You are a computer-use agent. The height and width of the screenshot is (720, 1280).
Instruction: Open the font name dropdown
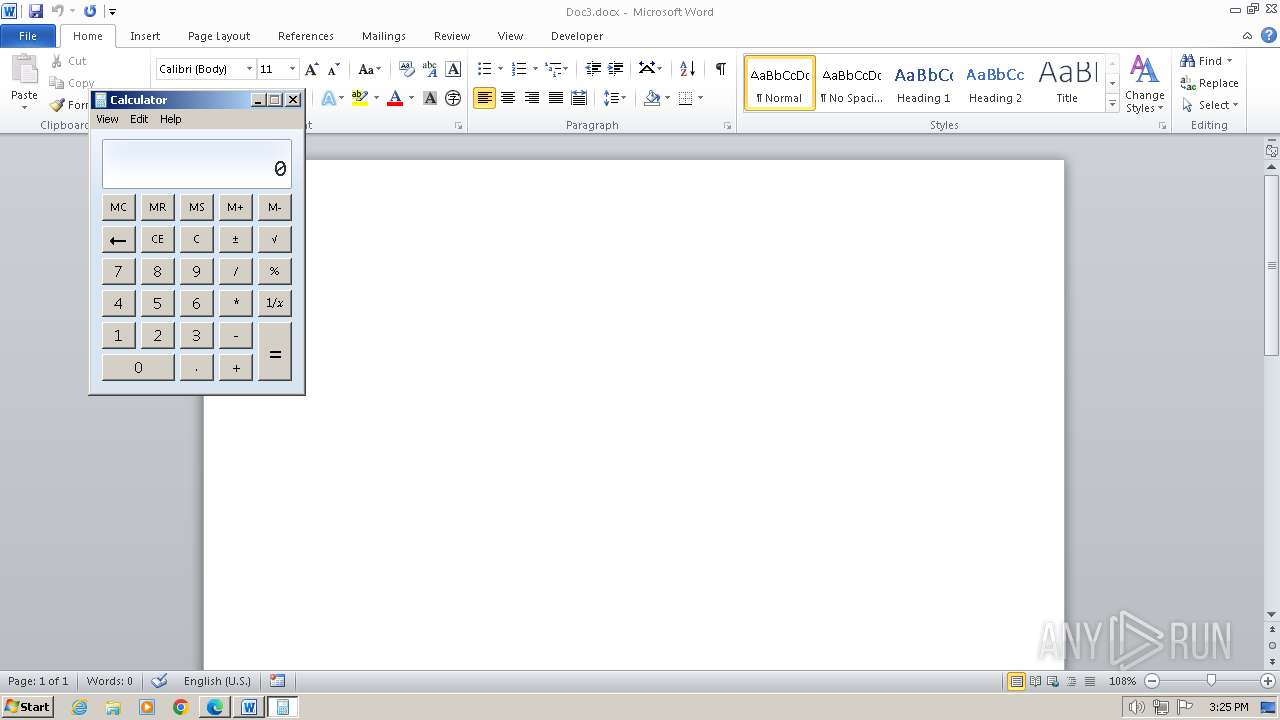249,69
